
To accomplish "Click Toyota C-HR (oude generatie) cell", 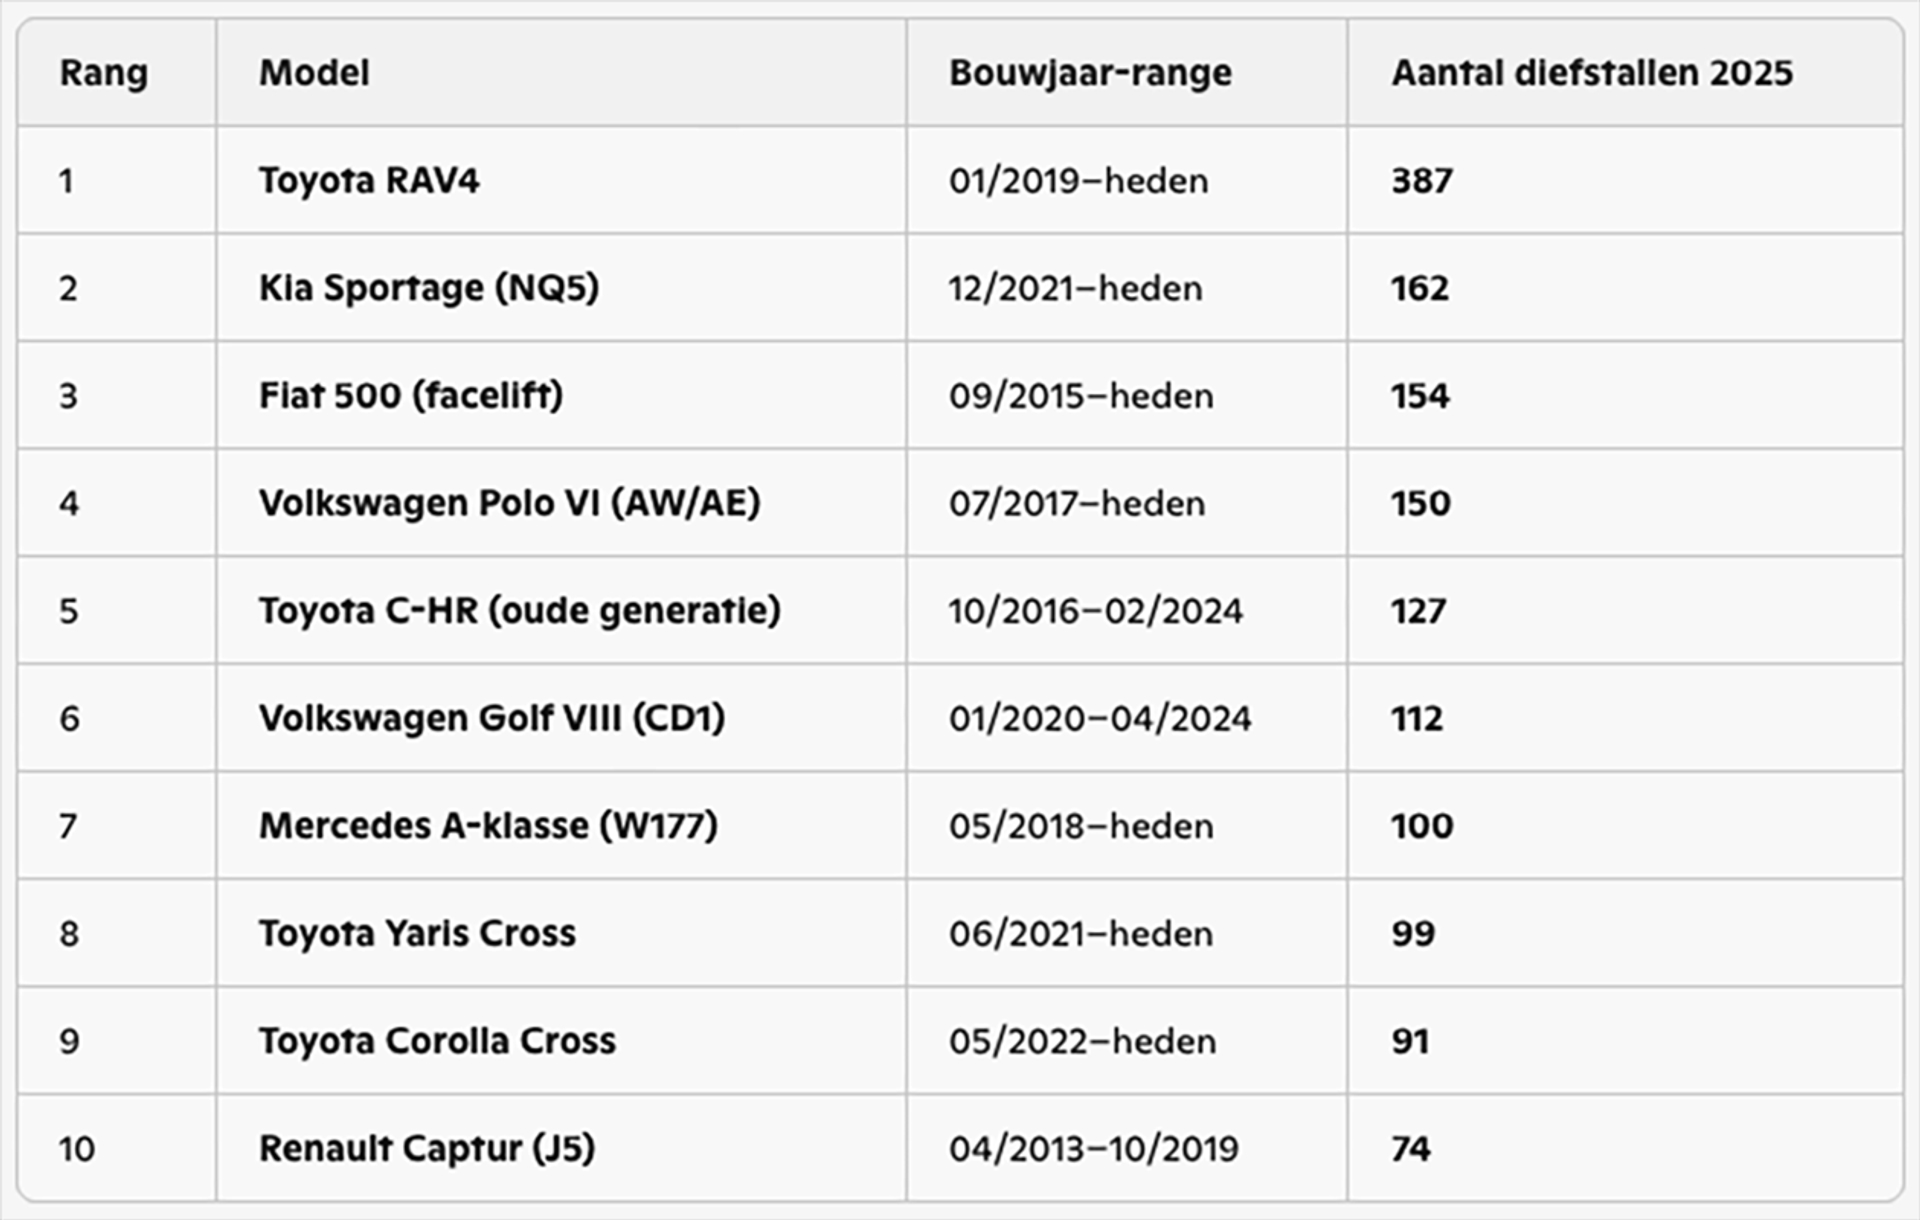I will 519,611.
